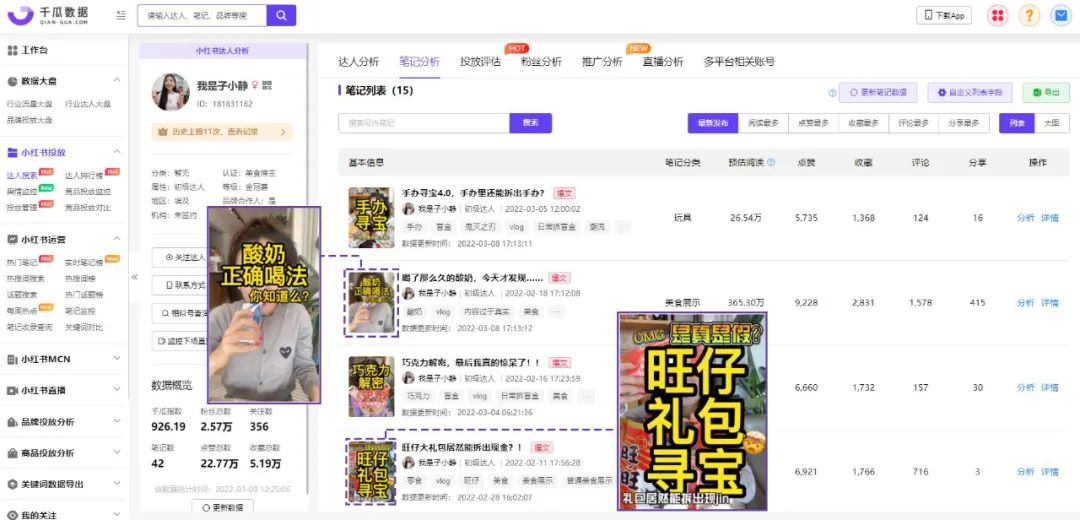Click the notes search input field
This screenshot has width=1080, height=520.
coord(424,123)
